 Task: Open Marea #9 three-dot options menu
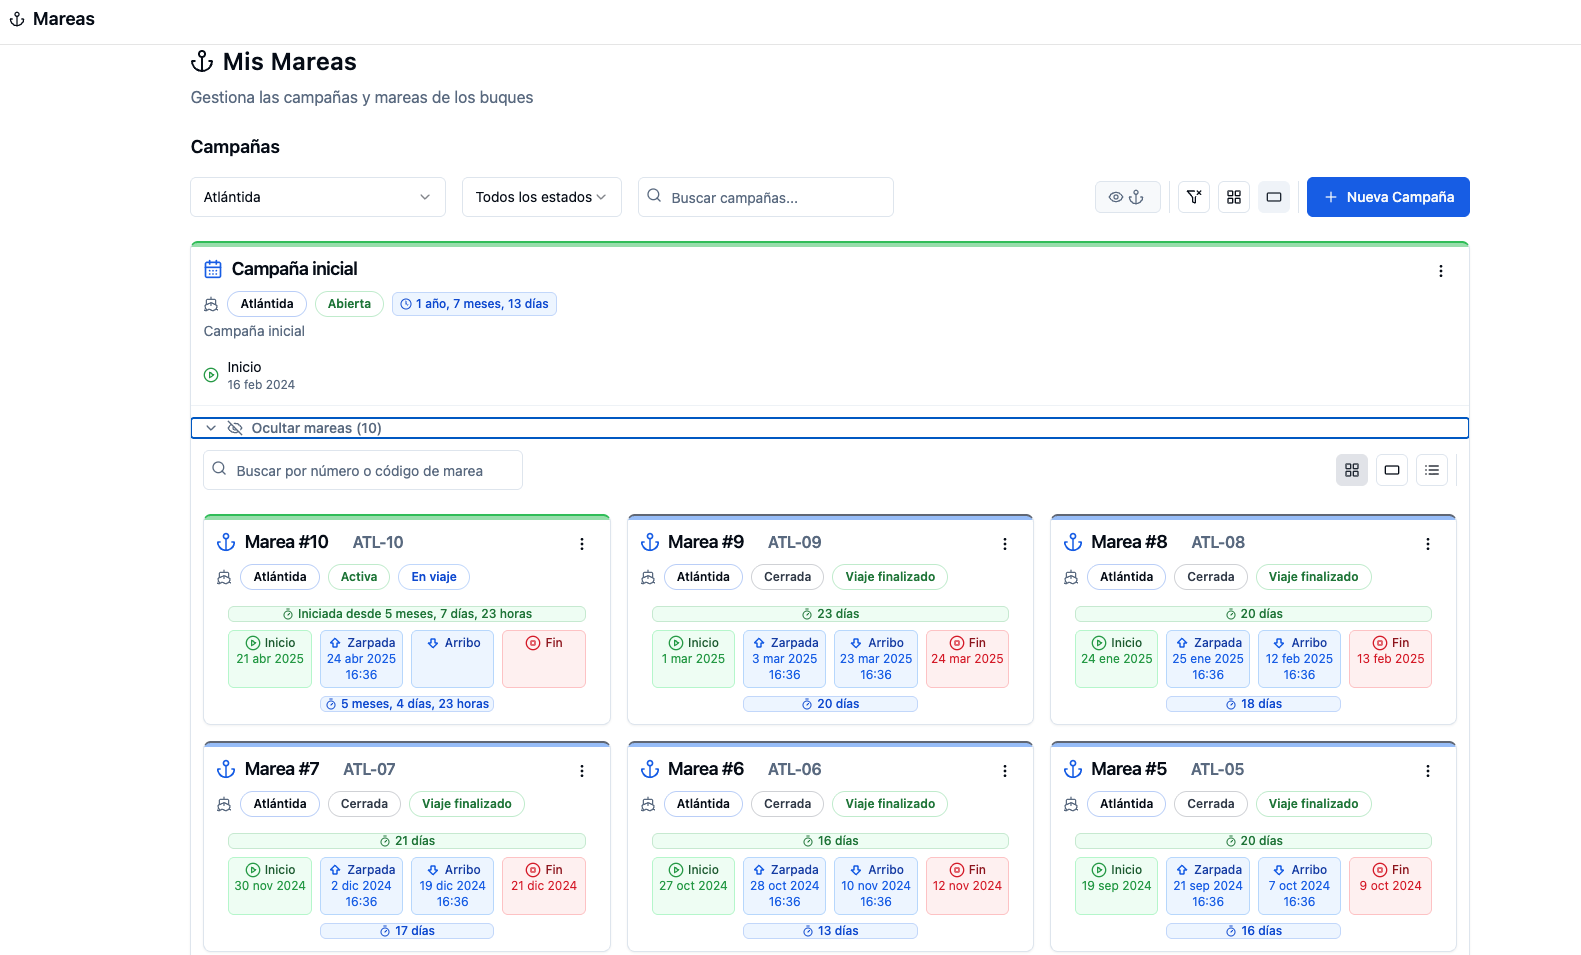pos(1004,544)
